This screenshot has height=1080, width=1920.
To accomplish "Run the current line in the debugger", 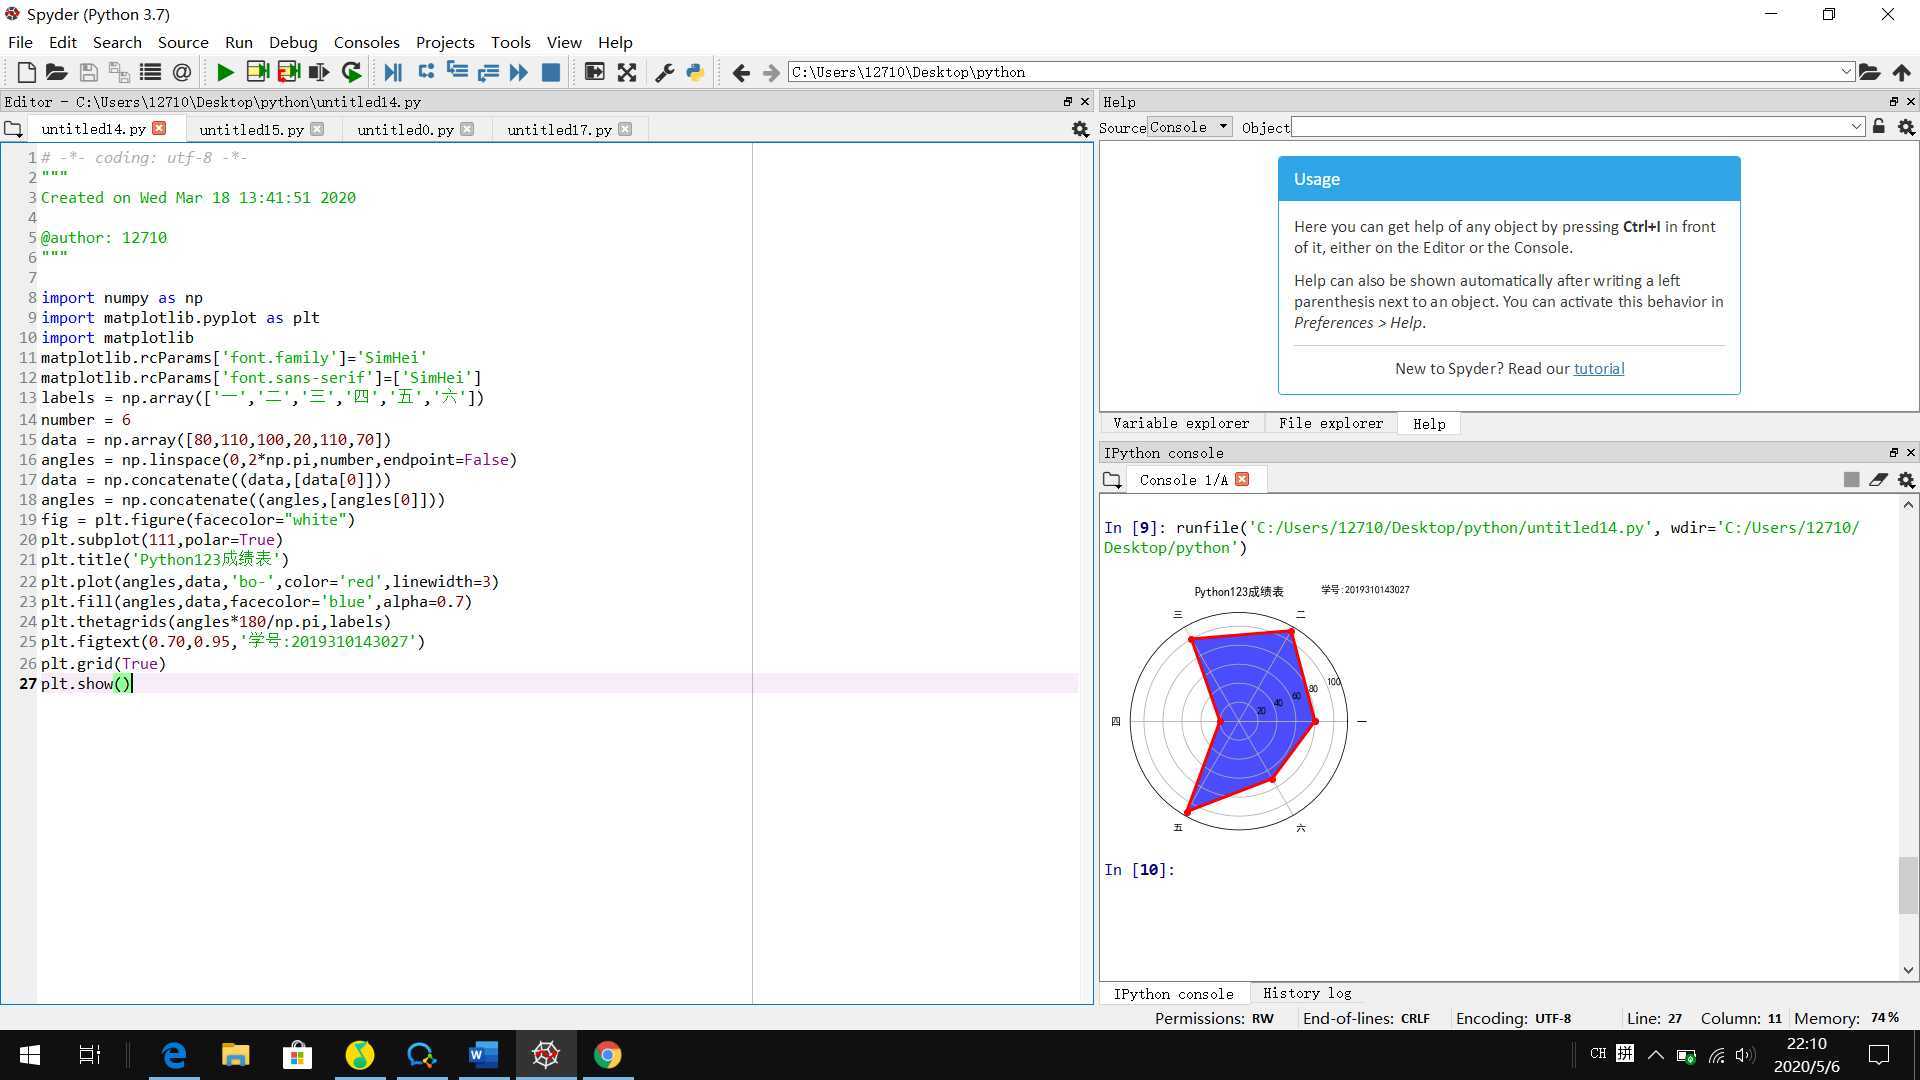I will coord(426,72).
